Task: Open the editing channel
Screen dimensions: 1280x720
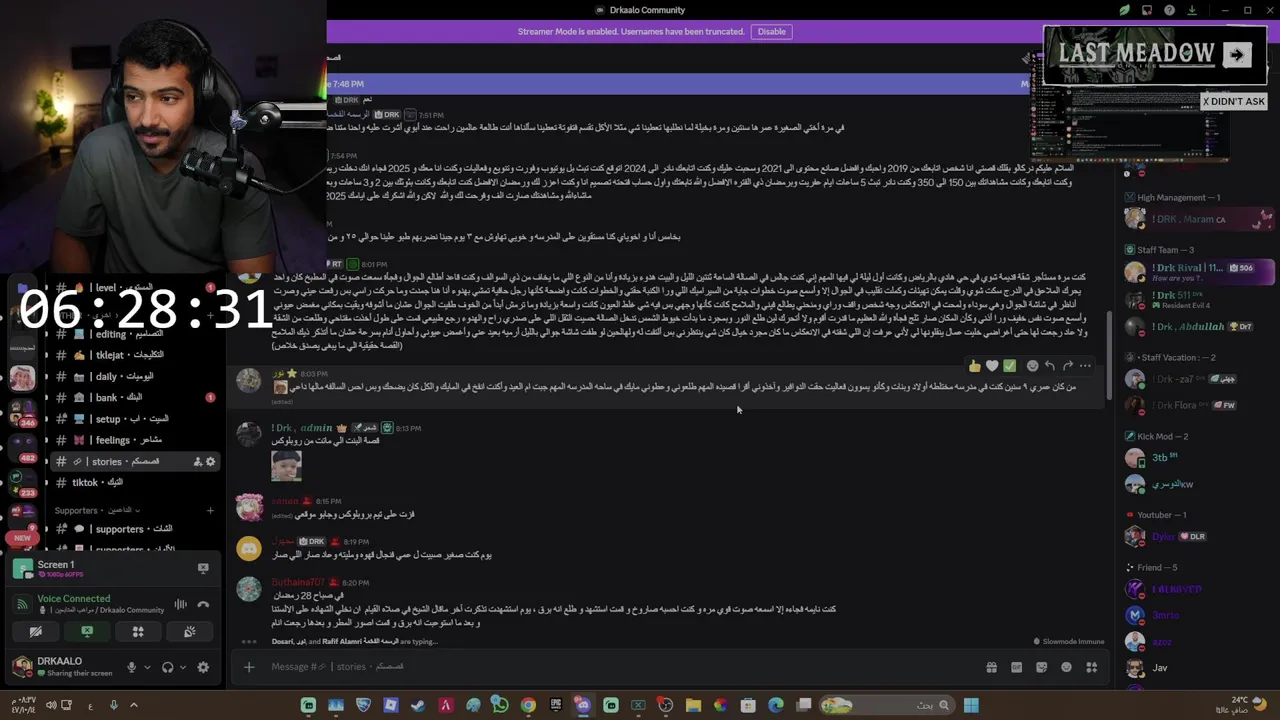Action: 133,334
